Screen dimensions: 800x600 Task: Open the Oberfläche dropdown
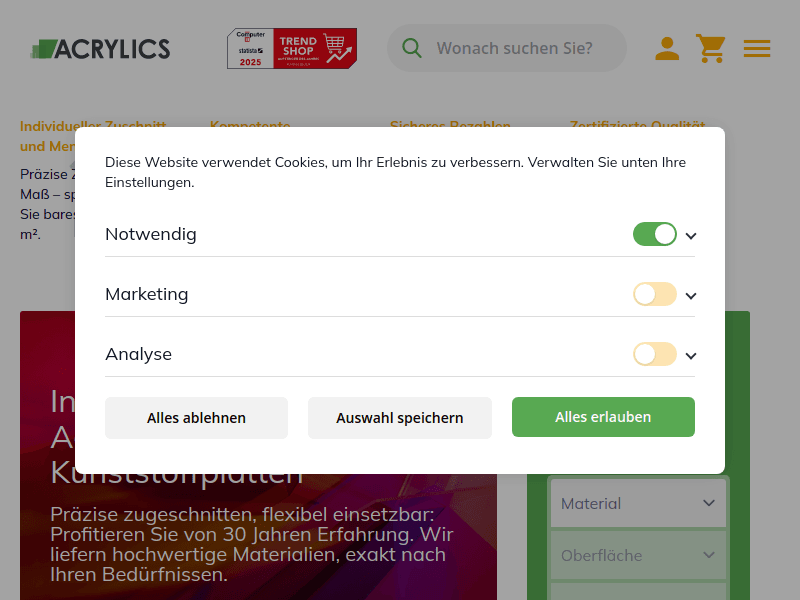(639, 555)
